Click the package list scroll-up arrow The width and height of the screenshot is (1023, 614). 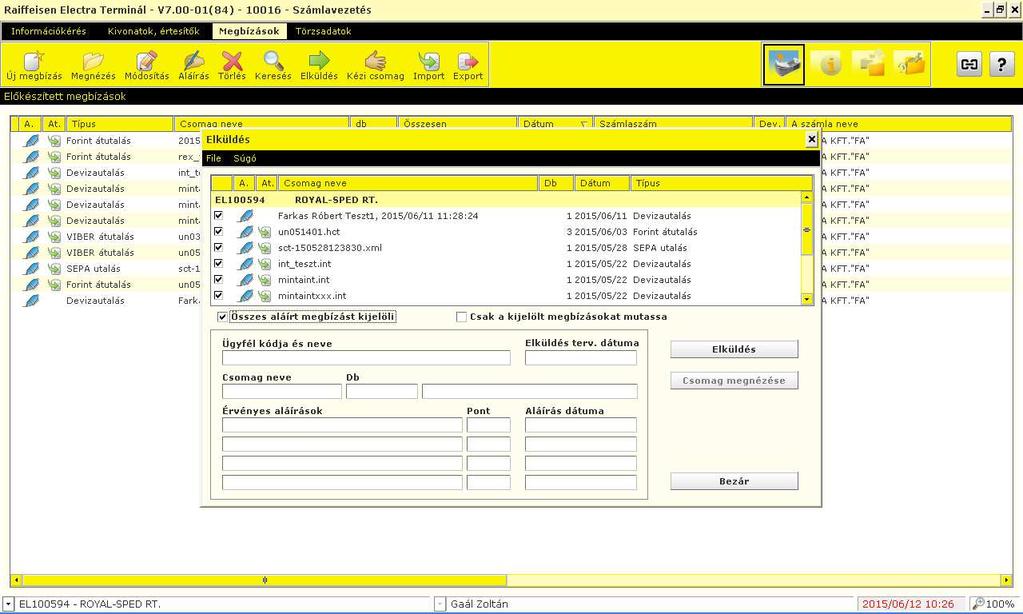[x=807, y=197]
